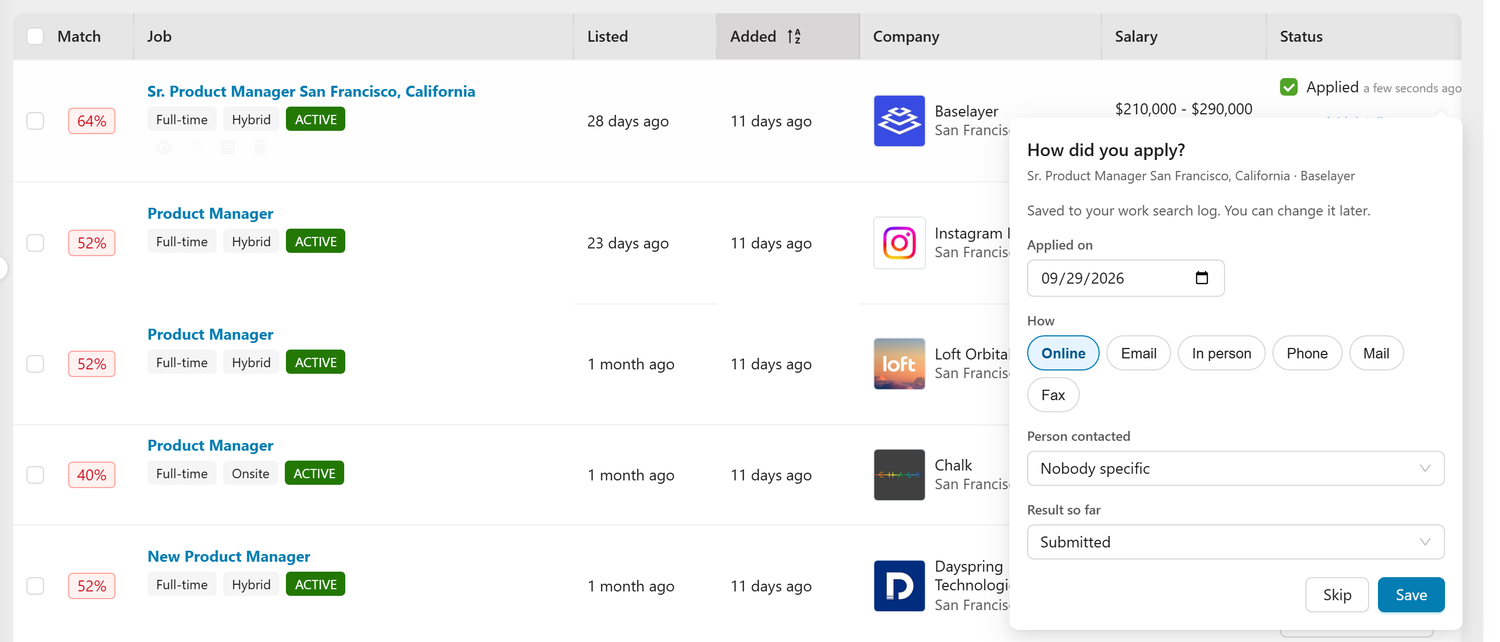Image resolution: width=1500 pixels, height=642 pixels.
Task: Click the Dayspring Technologies logo
Action: coord(899,586)
